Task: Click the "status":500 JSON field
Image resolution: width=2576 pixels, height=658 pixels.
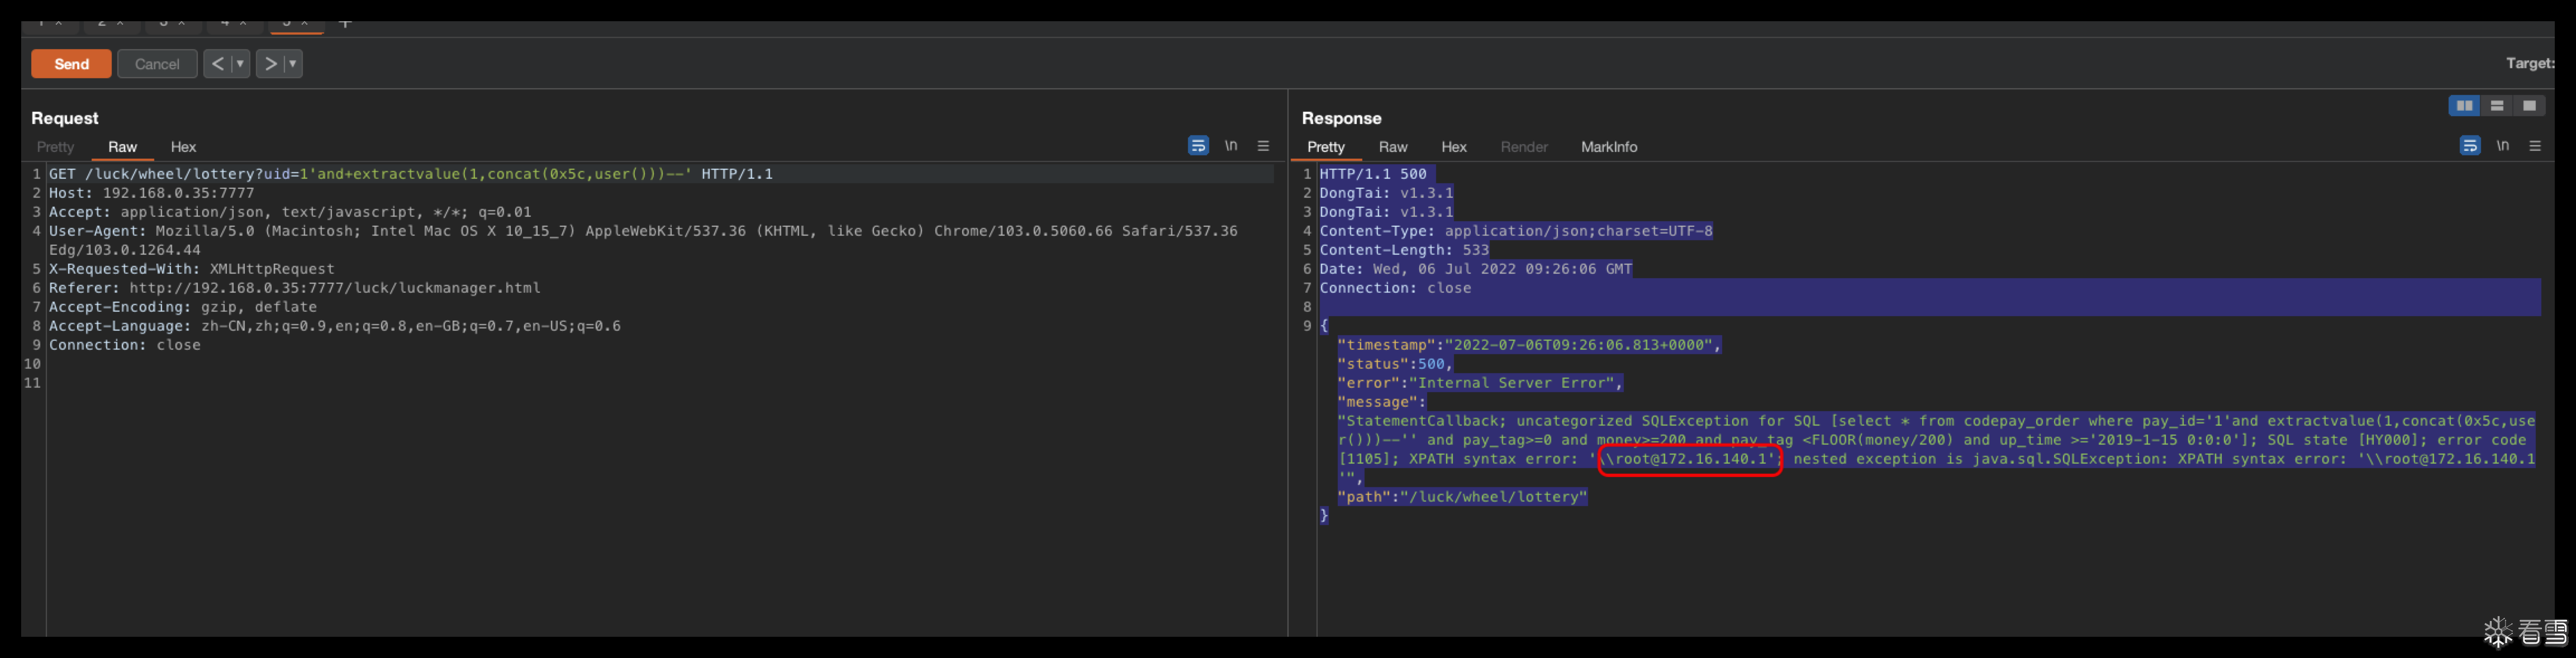Action: pyautogui.click(x=1395, y=364)
